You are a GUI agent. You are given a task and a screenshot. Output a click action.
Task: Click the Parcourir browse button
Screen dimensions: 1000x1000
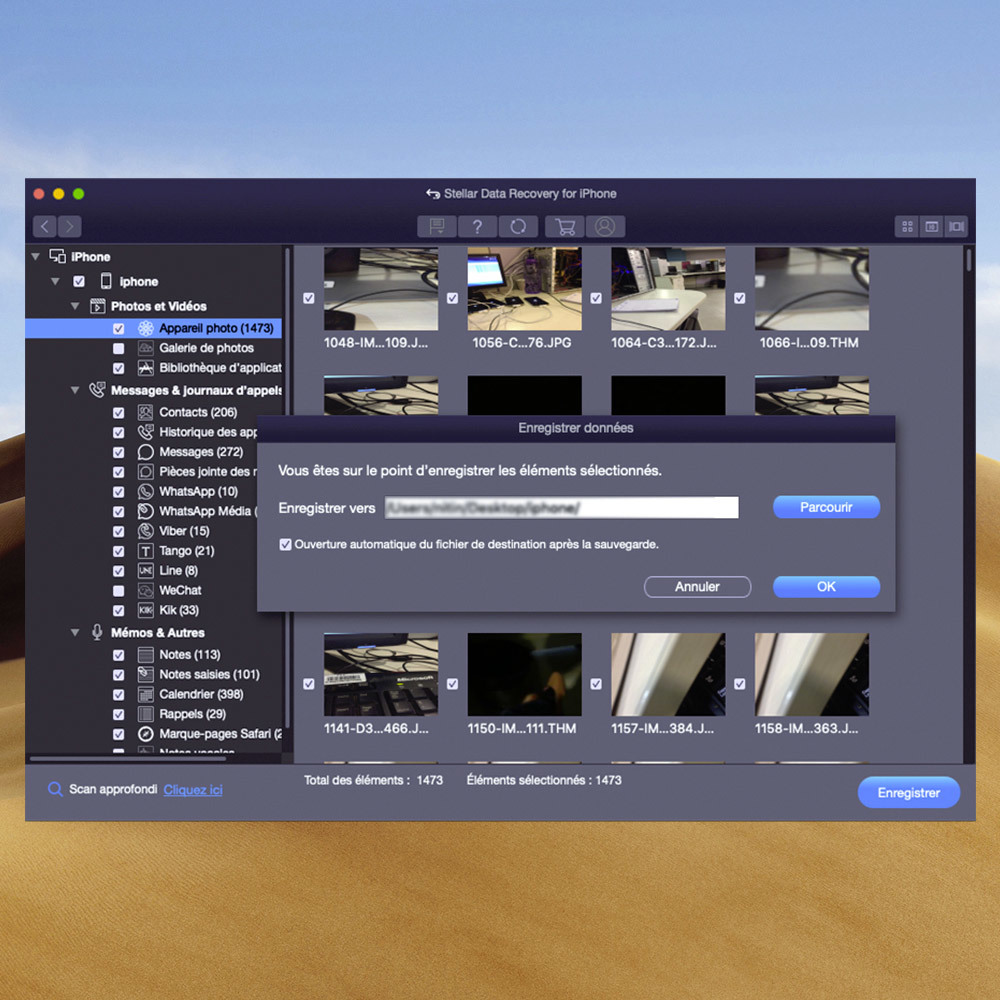(826, 507)
